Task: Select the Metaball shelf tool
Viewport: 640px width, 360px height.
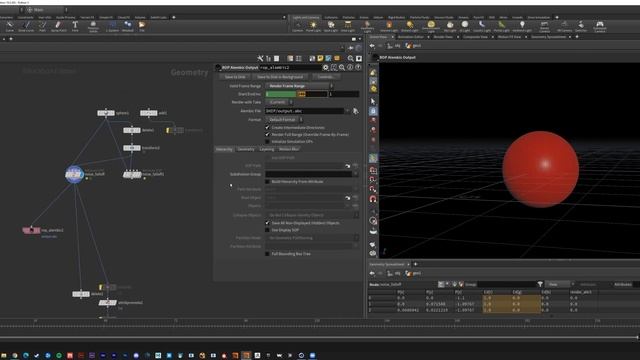Action: (128, 27)
